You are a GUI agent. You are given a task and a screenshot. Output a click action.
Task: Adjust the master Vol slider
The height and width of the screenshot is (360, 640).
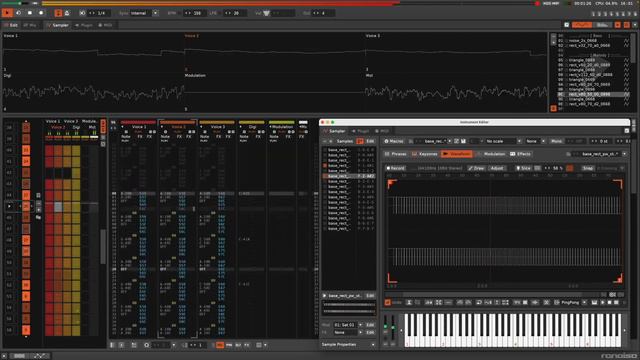pos(278,13)
